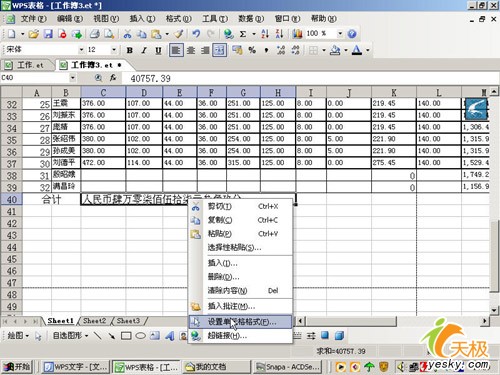Click the Copy toolbar icon

pyautogui.click(x=142, y=34)
